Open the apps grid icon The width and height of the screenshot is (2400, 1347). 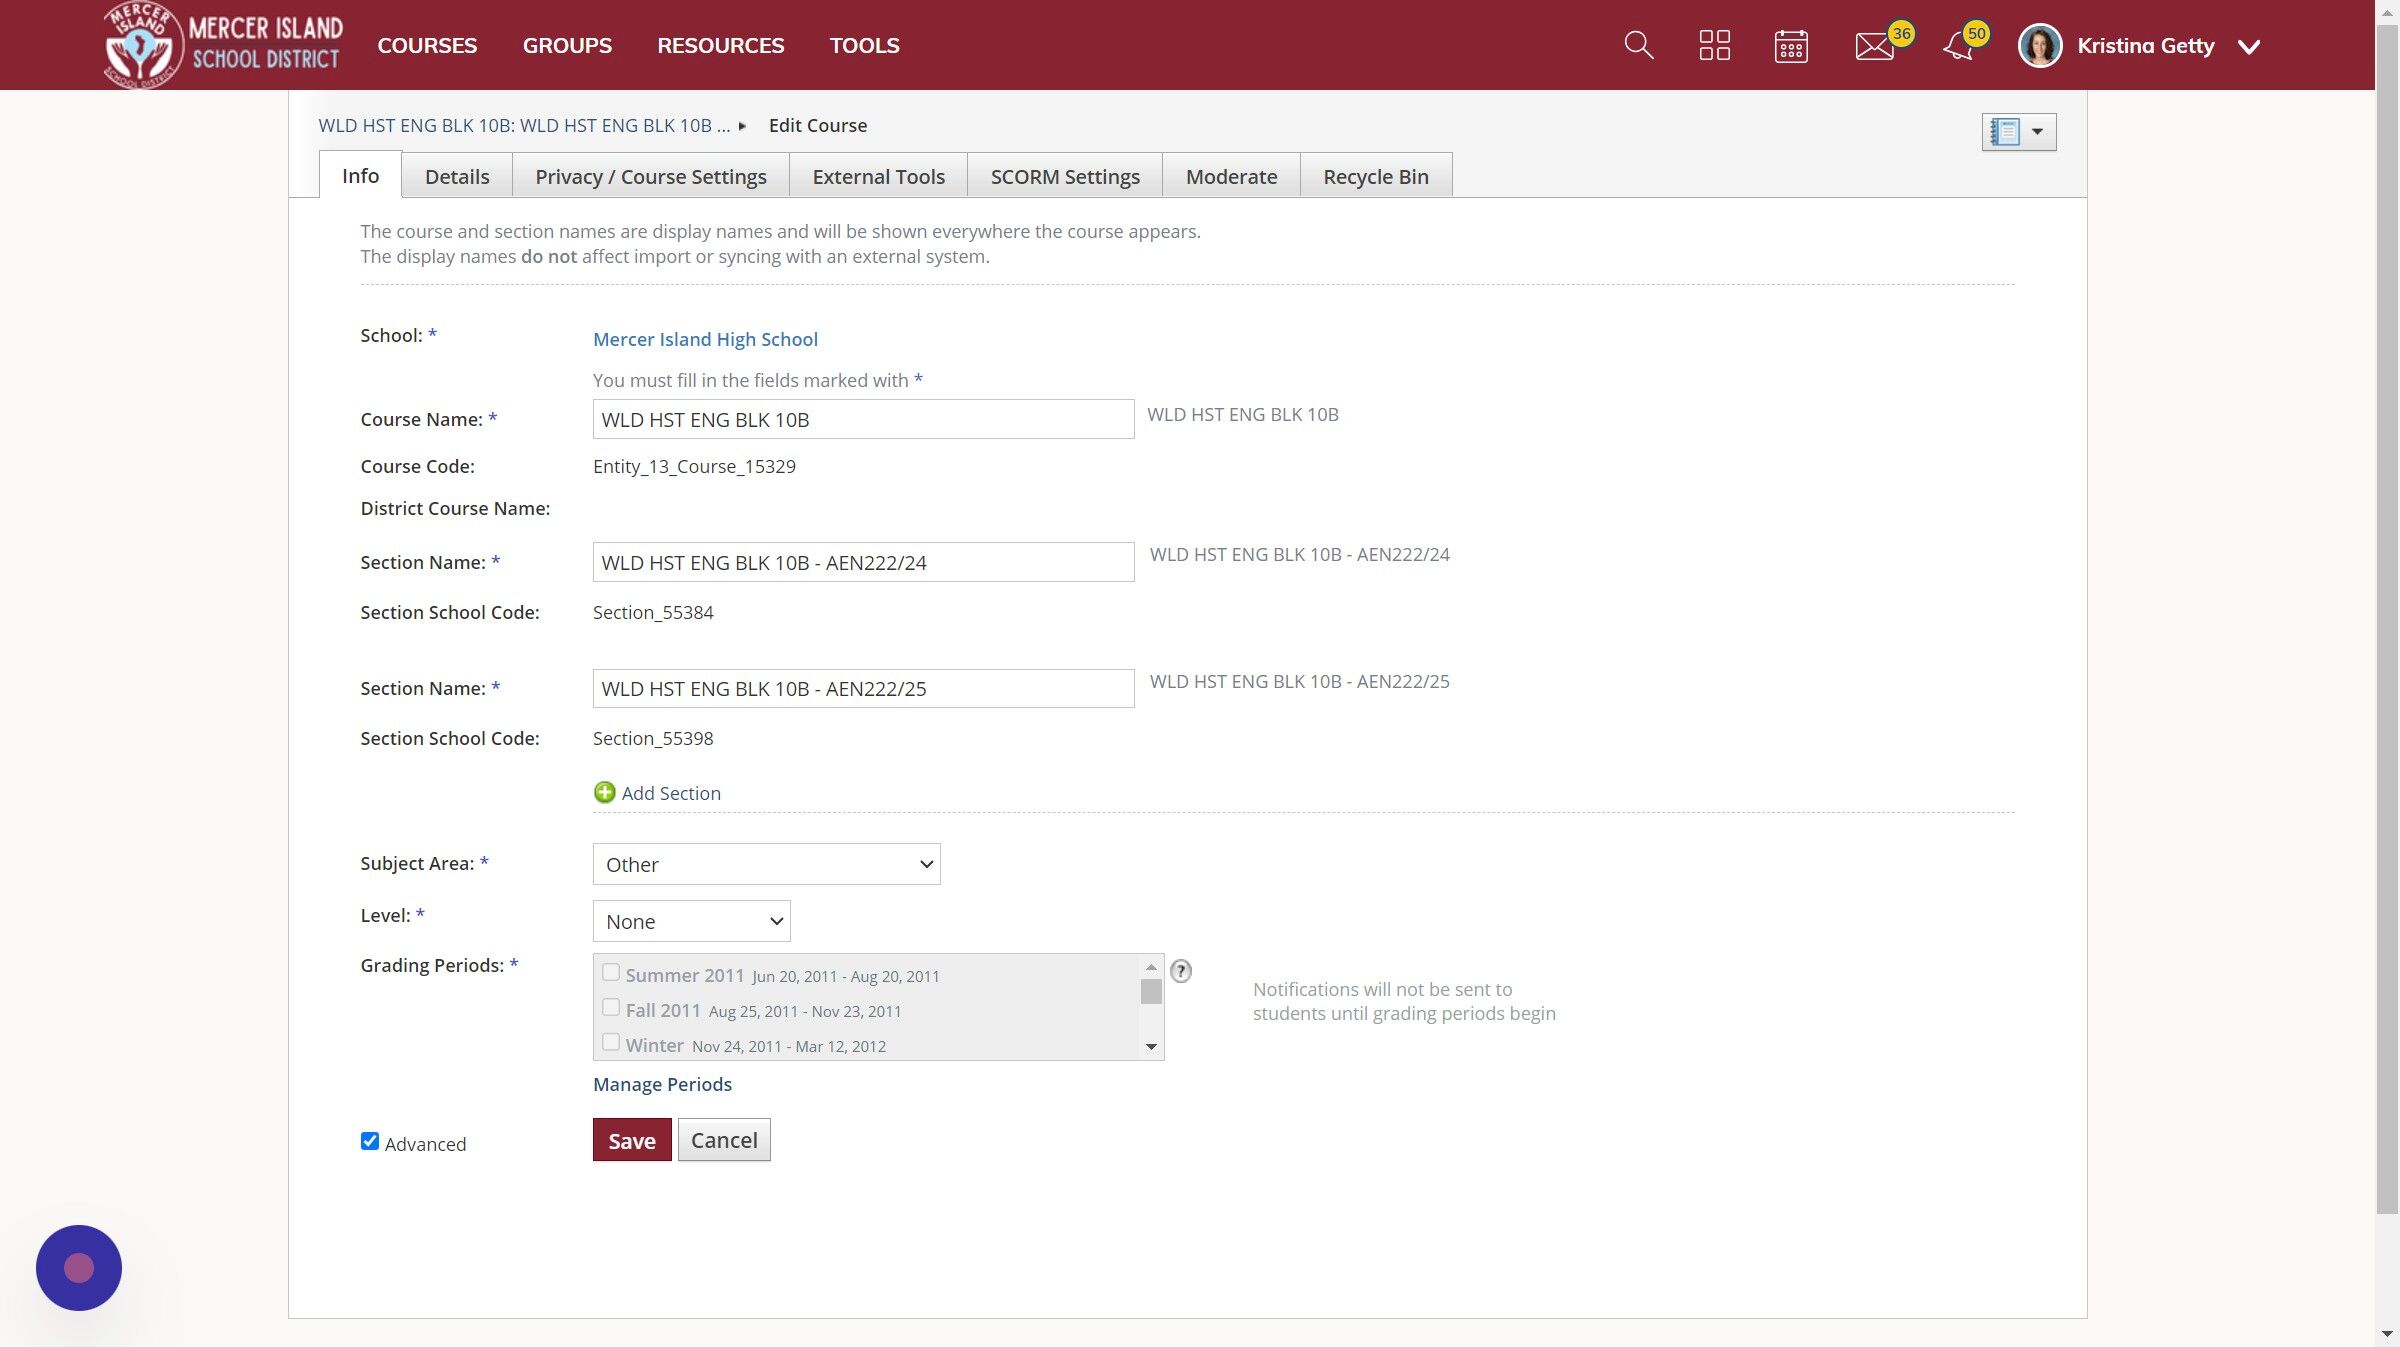[x=1714, y=45]
